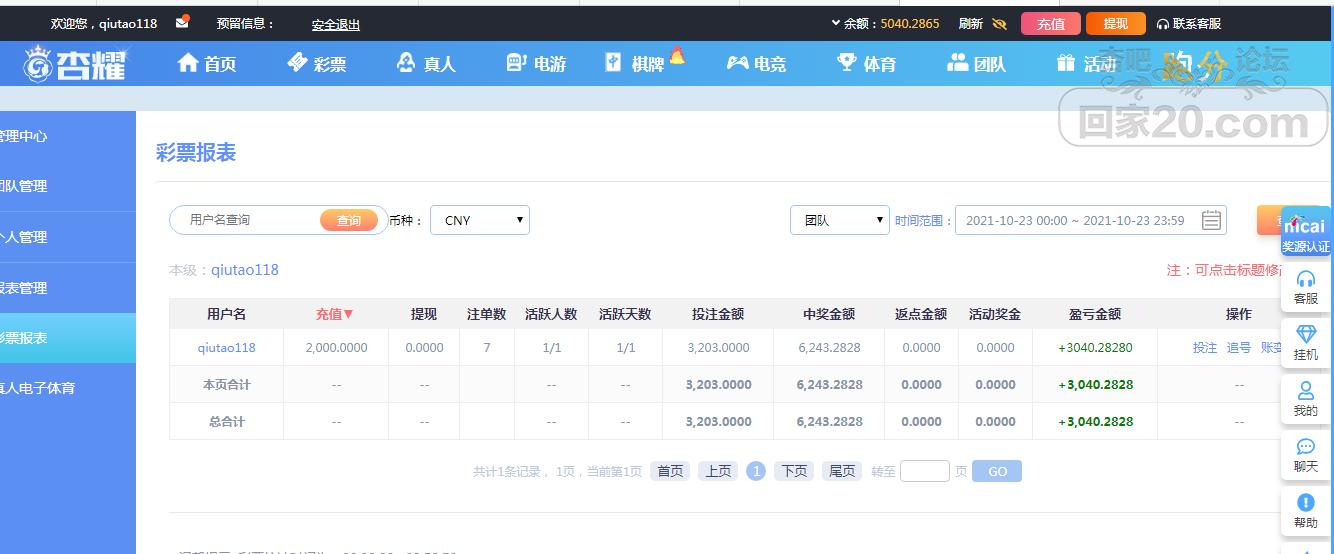This screenshot has height=554, width=1334.
Task: Open 帮助 help floating icon
Action: [1306, 510]
